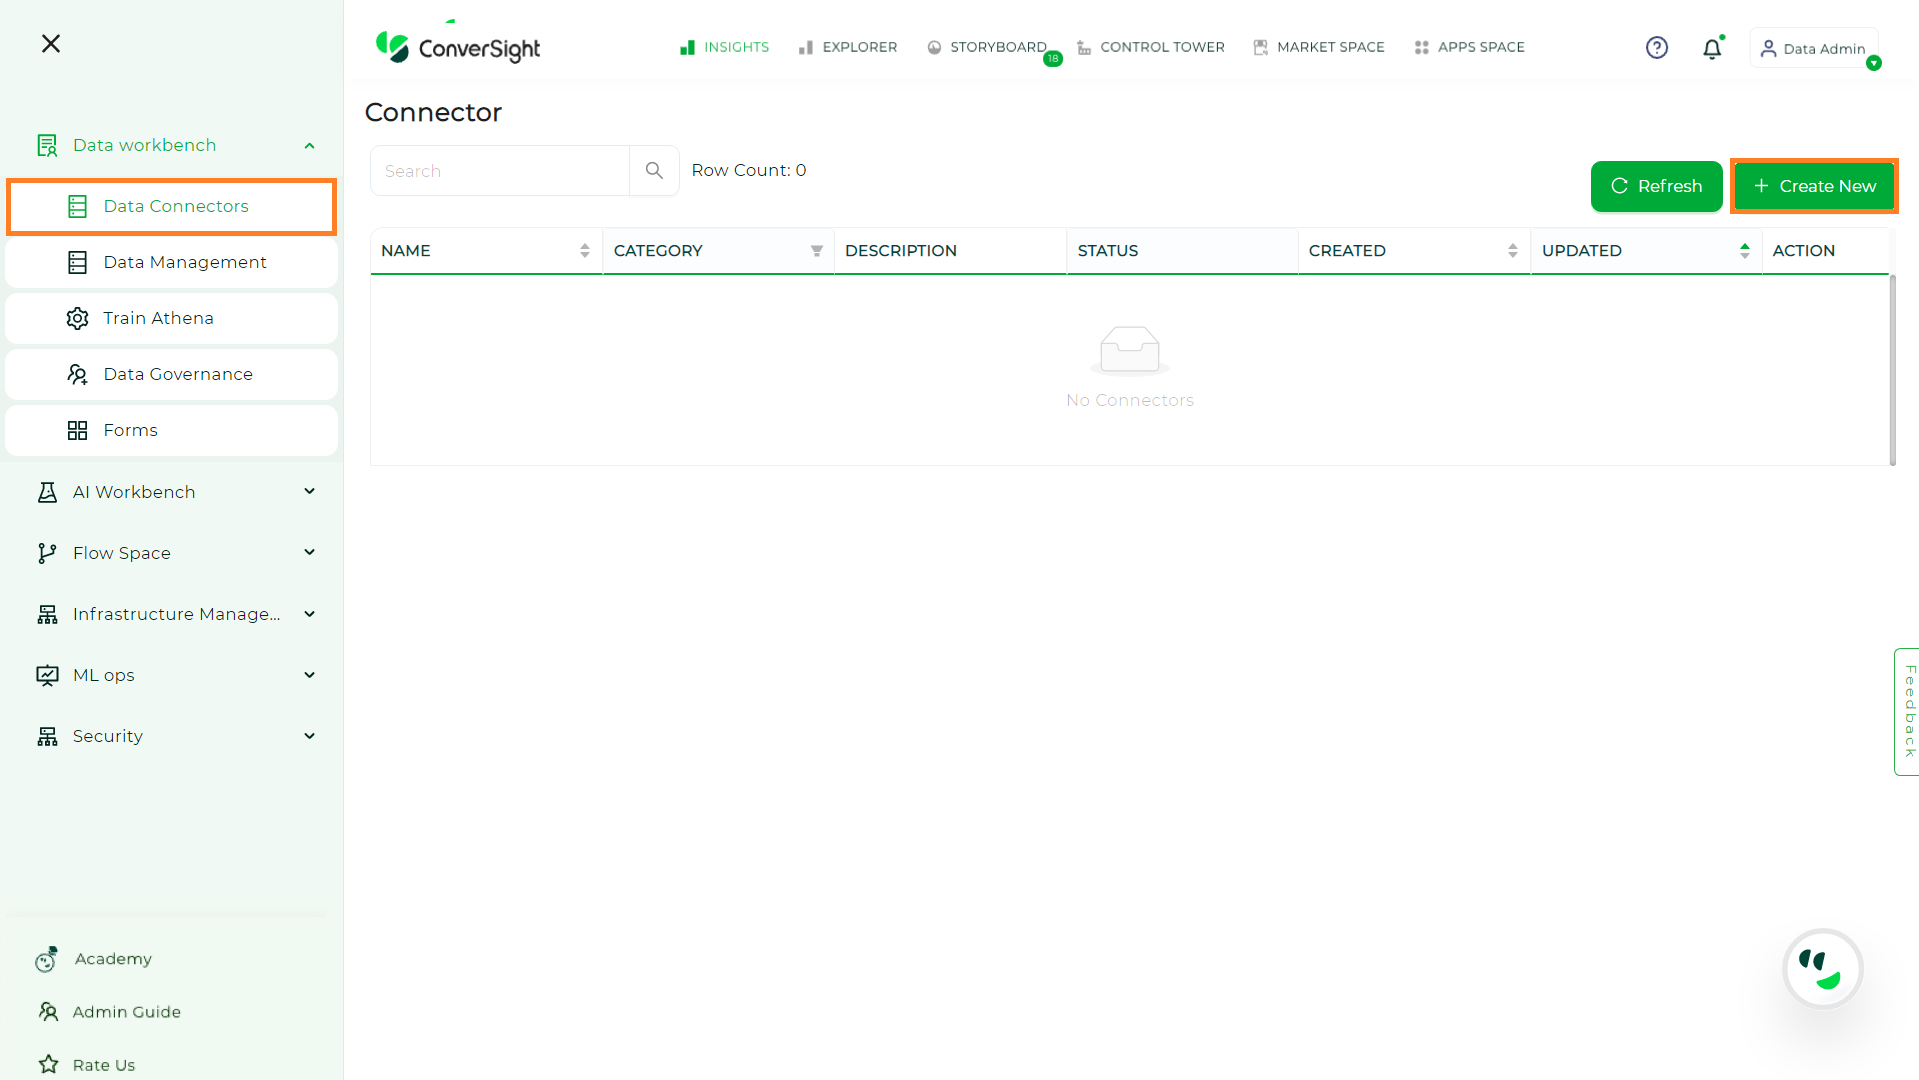The width and height of the screenshot is (1919, 1080).
Task: Open notifications bell icon
Action: pyautogui.click(x=1712, y=48)
